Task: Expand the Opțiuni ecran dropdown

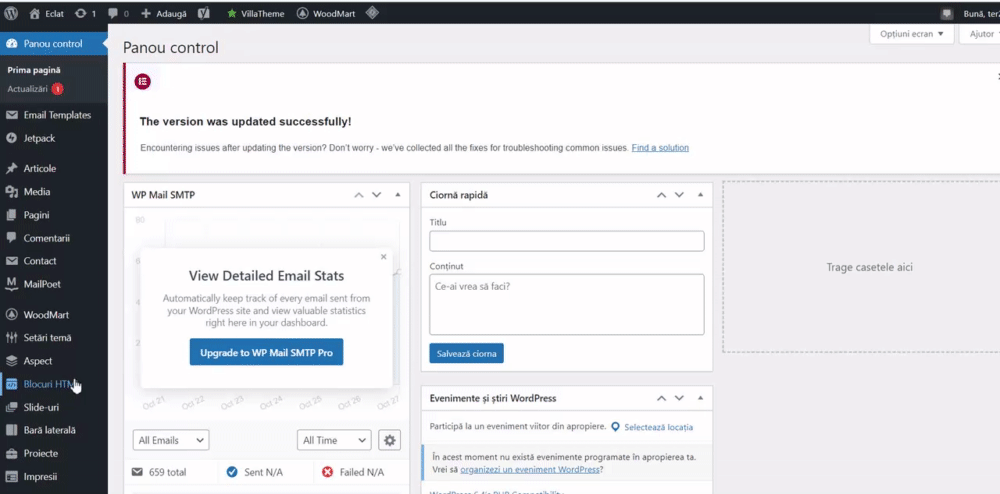Action: pos(911,34)
